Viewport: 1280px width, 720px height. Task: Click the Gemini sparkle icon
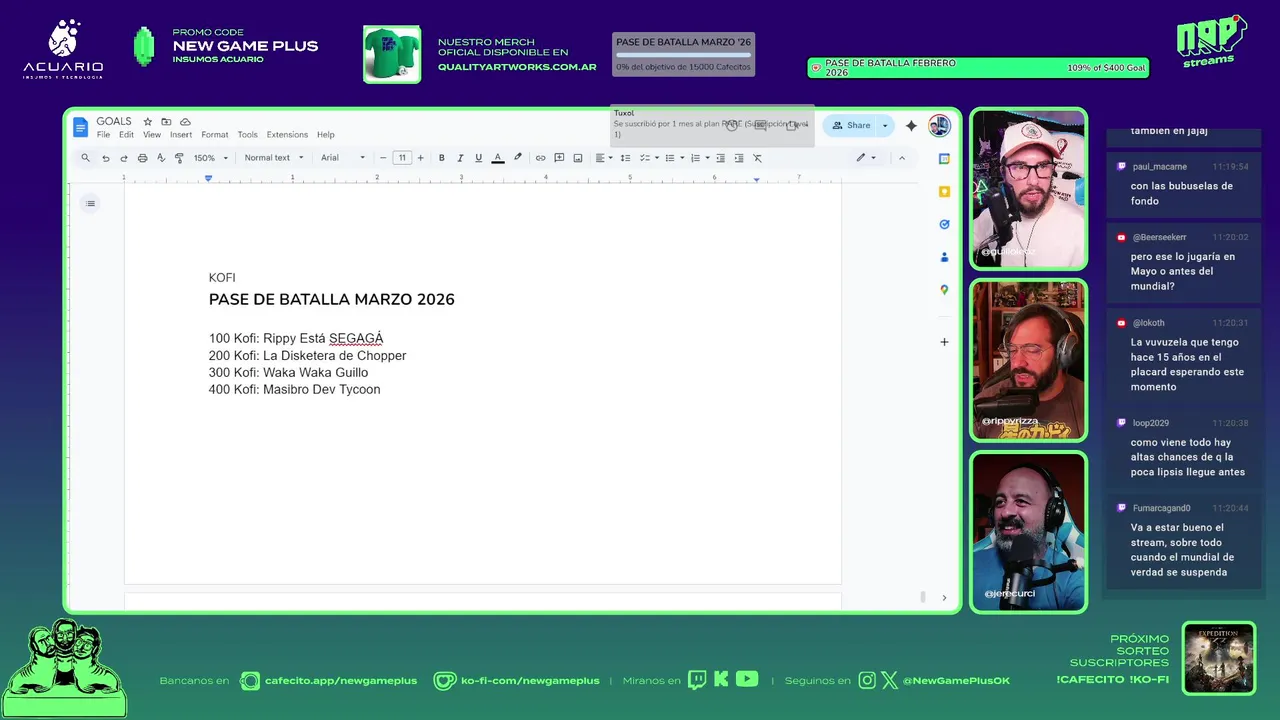911,125
